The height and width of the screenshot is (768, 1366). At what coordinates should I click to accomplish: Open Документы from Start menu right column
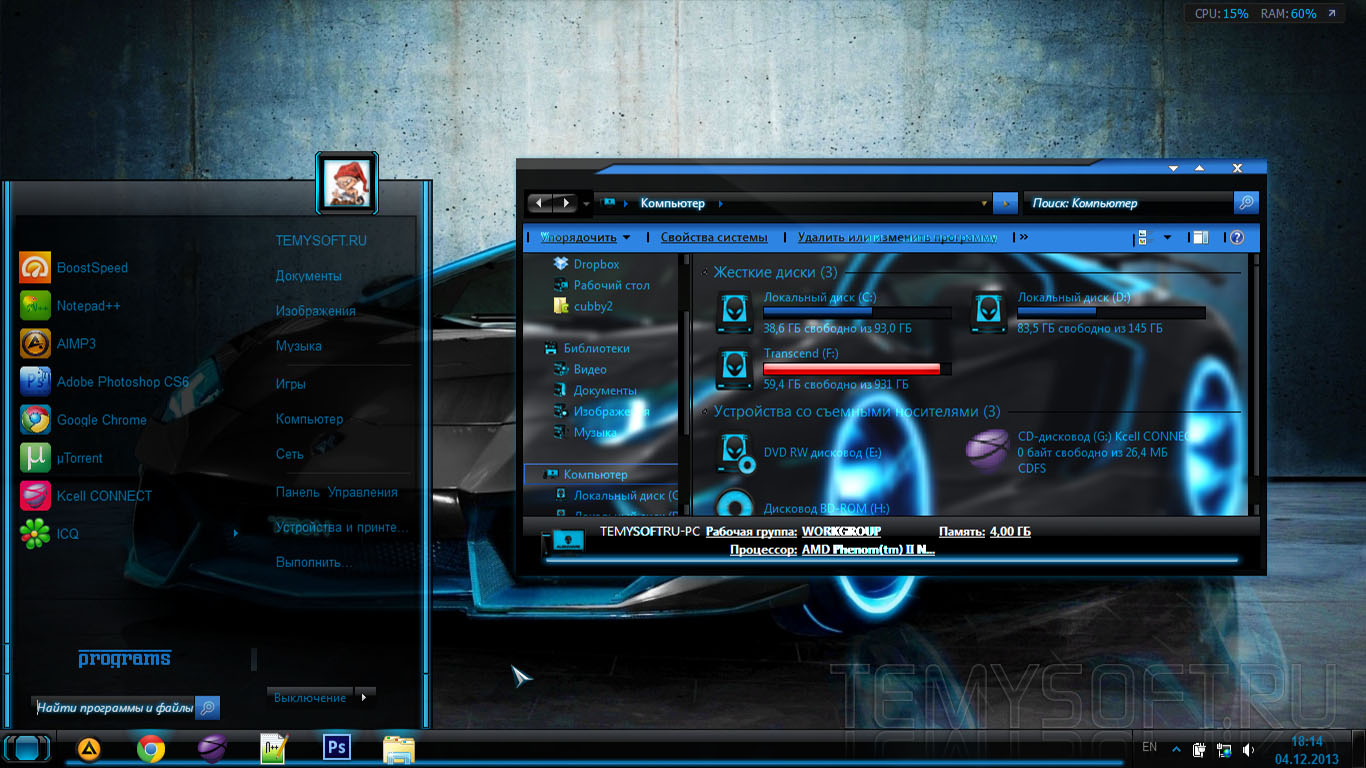(x=309, y=276)
